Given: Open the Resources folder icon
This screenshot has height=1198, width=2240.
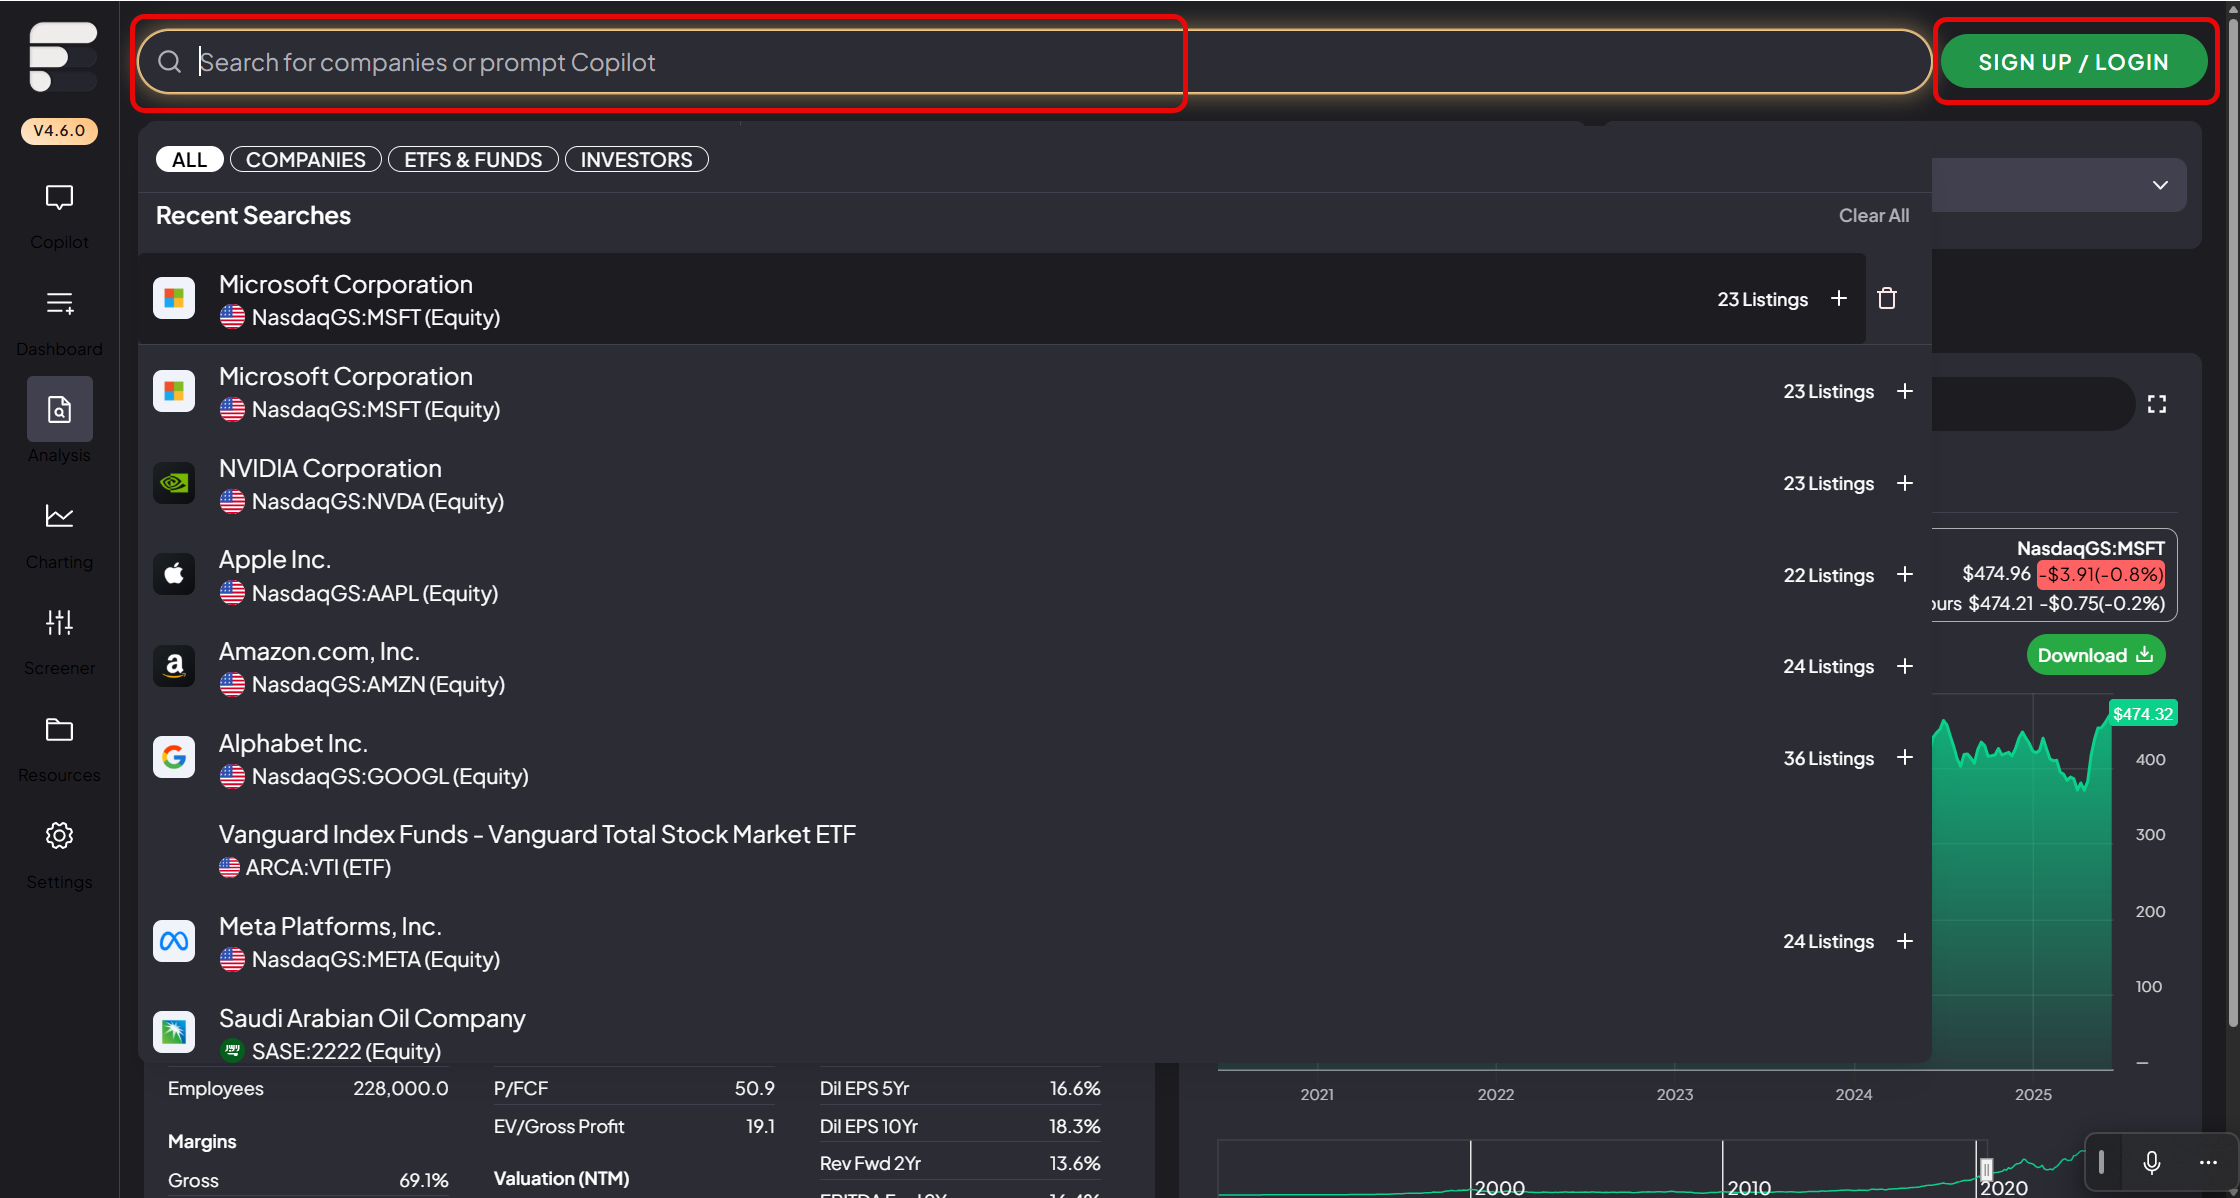Looking at the screenshot, I should coord(59,729).
